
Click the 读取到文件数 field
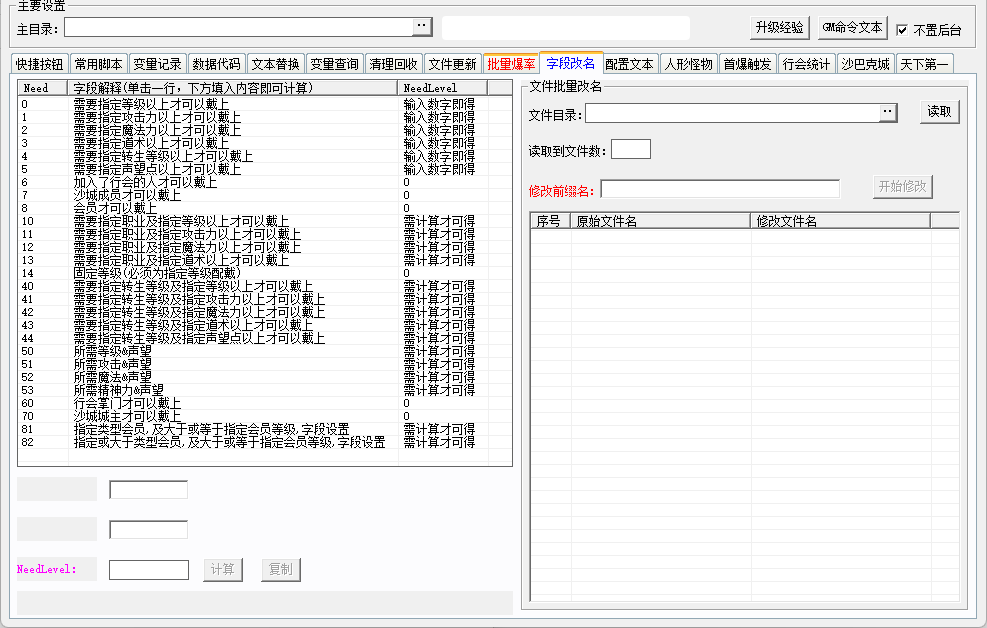[x=630, y=150]
